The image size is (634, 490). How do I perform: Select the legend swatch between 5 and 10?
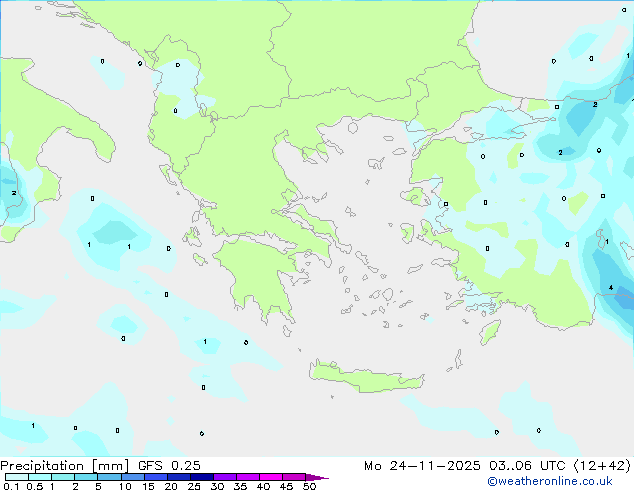click(109, 477)
